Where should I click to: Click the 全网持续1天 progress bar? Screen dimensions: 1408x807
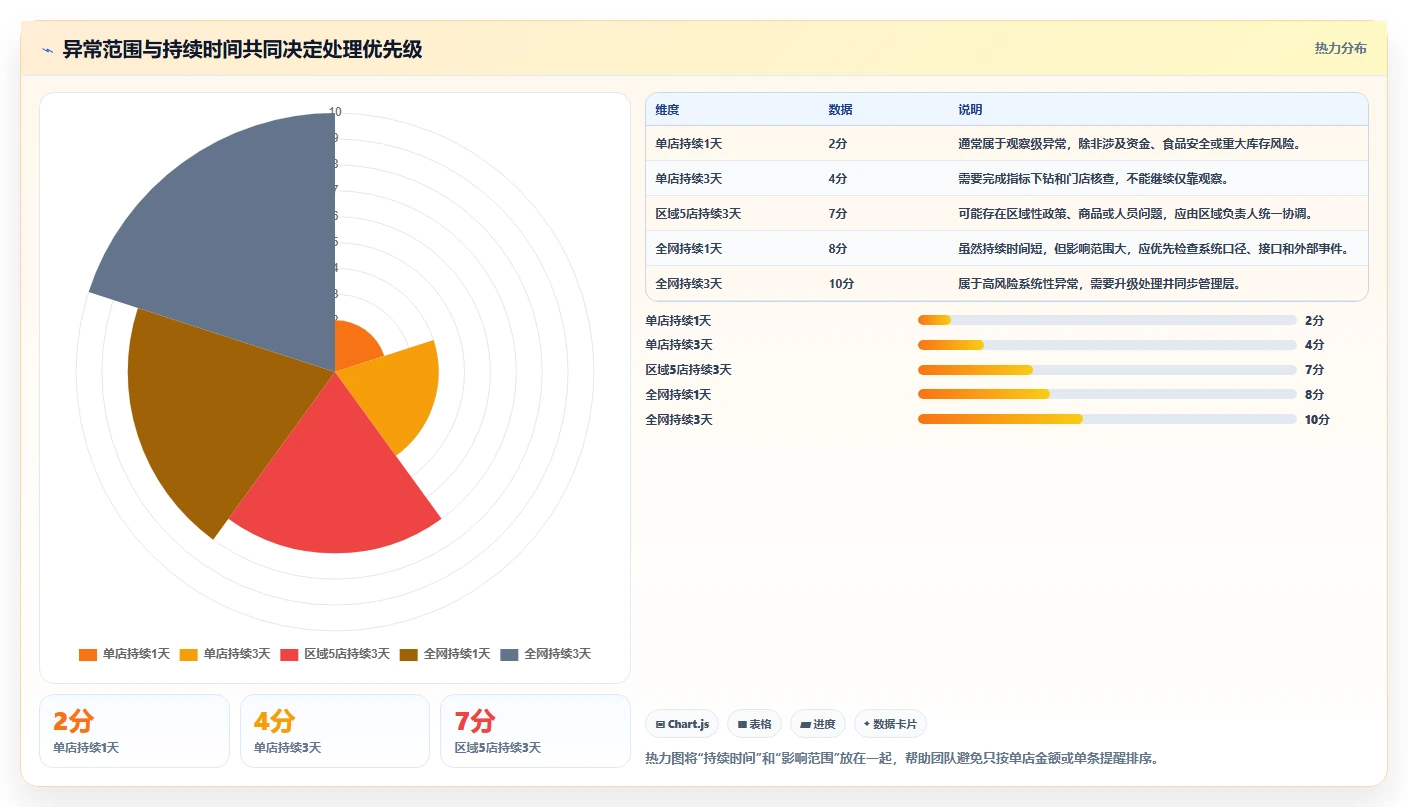click(x=1107, y=394)
